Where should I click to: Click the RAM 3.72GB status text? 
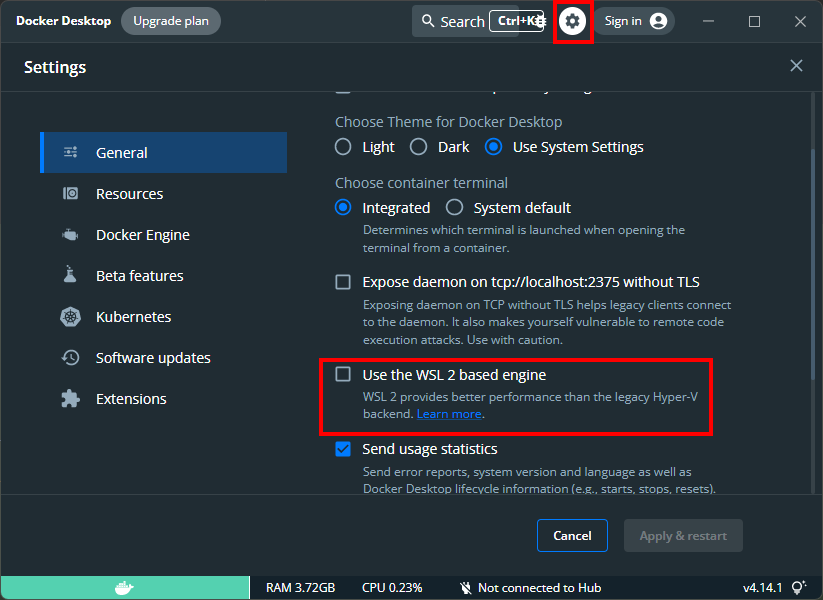[x=300, y=587]
